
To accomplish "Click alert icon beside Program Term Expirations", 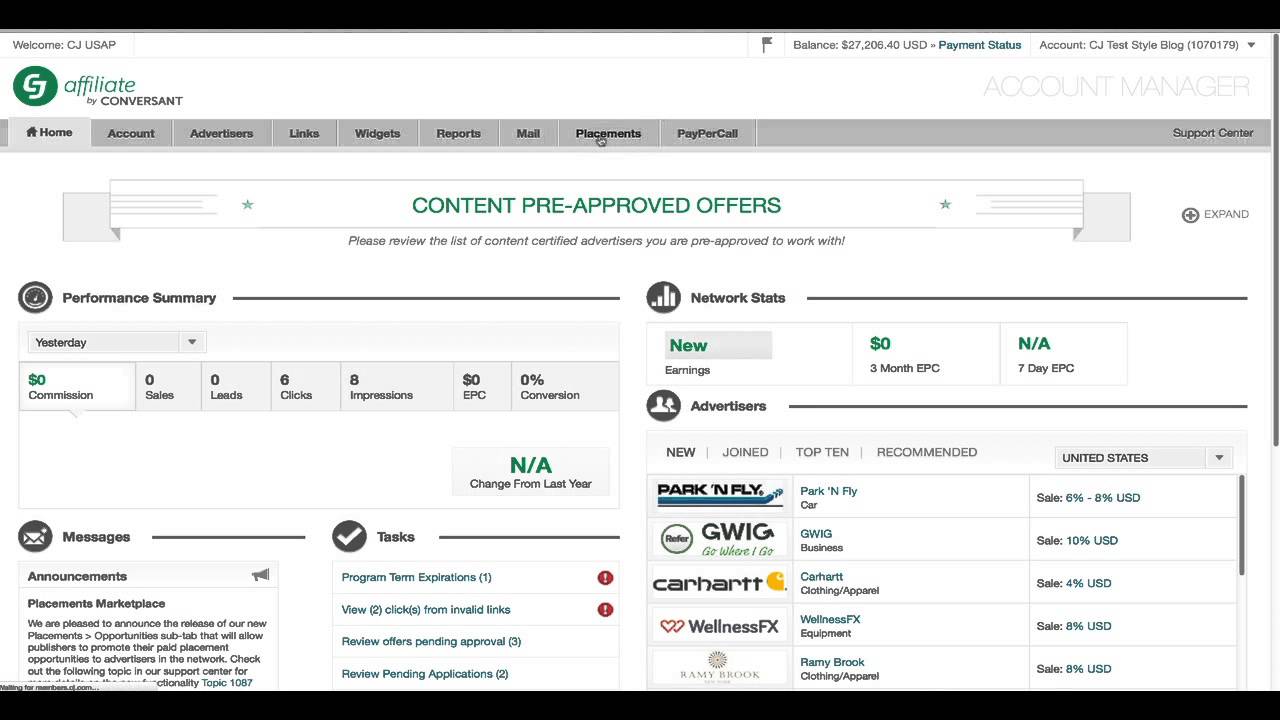I will [605, 578].
